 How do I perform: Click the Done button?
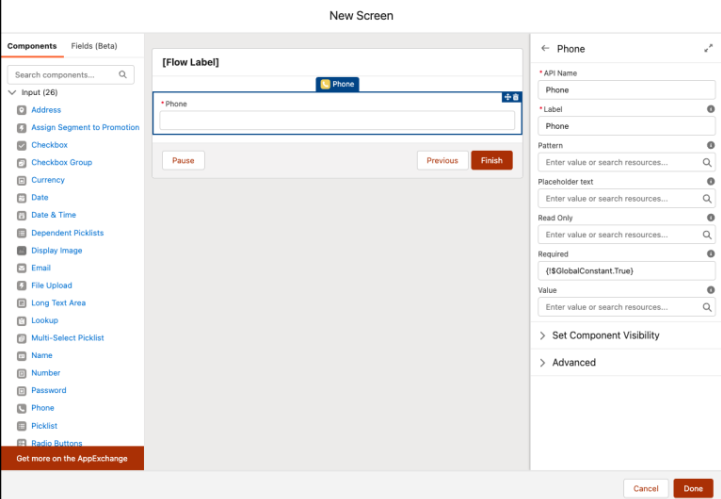pyautogui.click(x=693, y=488)
